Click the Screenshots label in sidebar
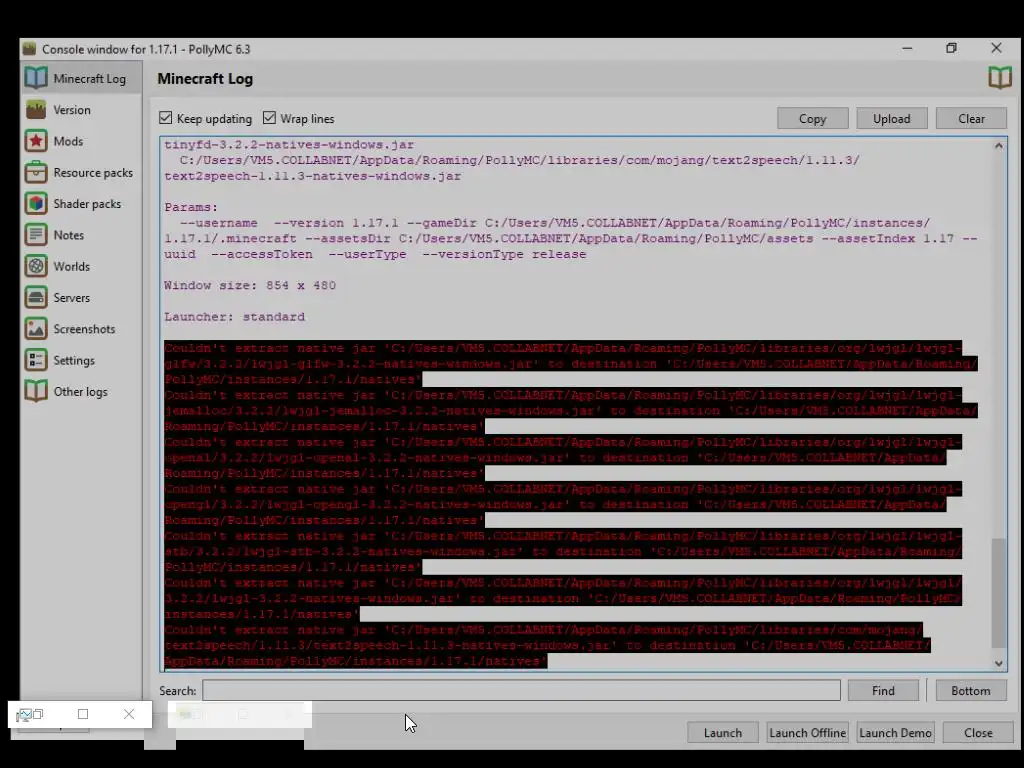Image resolution: width=1024 pixels, height=768 pixels. pos(84,329)
